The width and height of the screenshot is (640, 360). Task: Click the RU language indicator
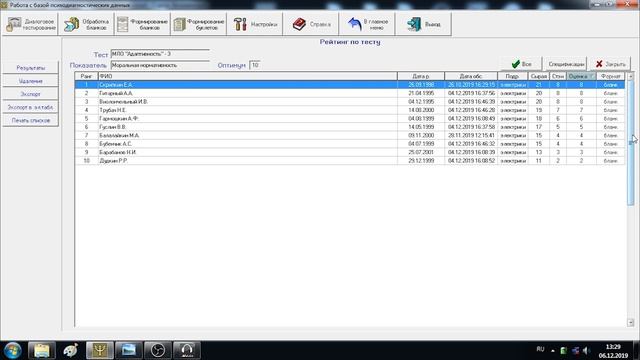[x=540, y=349]
